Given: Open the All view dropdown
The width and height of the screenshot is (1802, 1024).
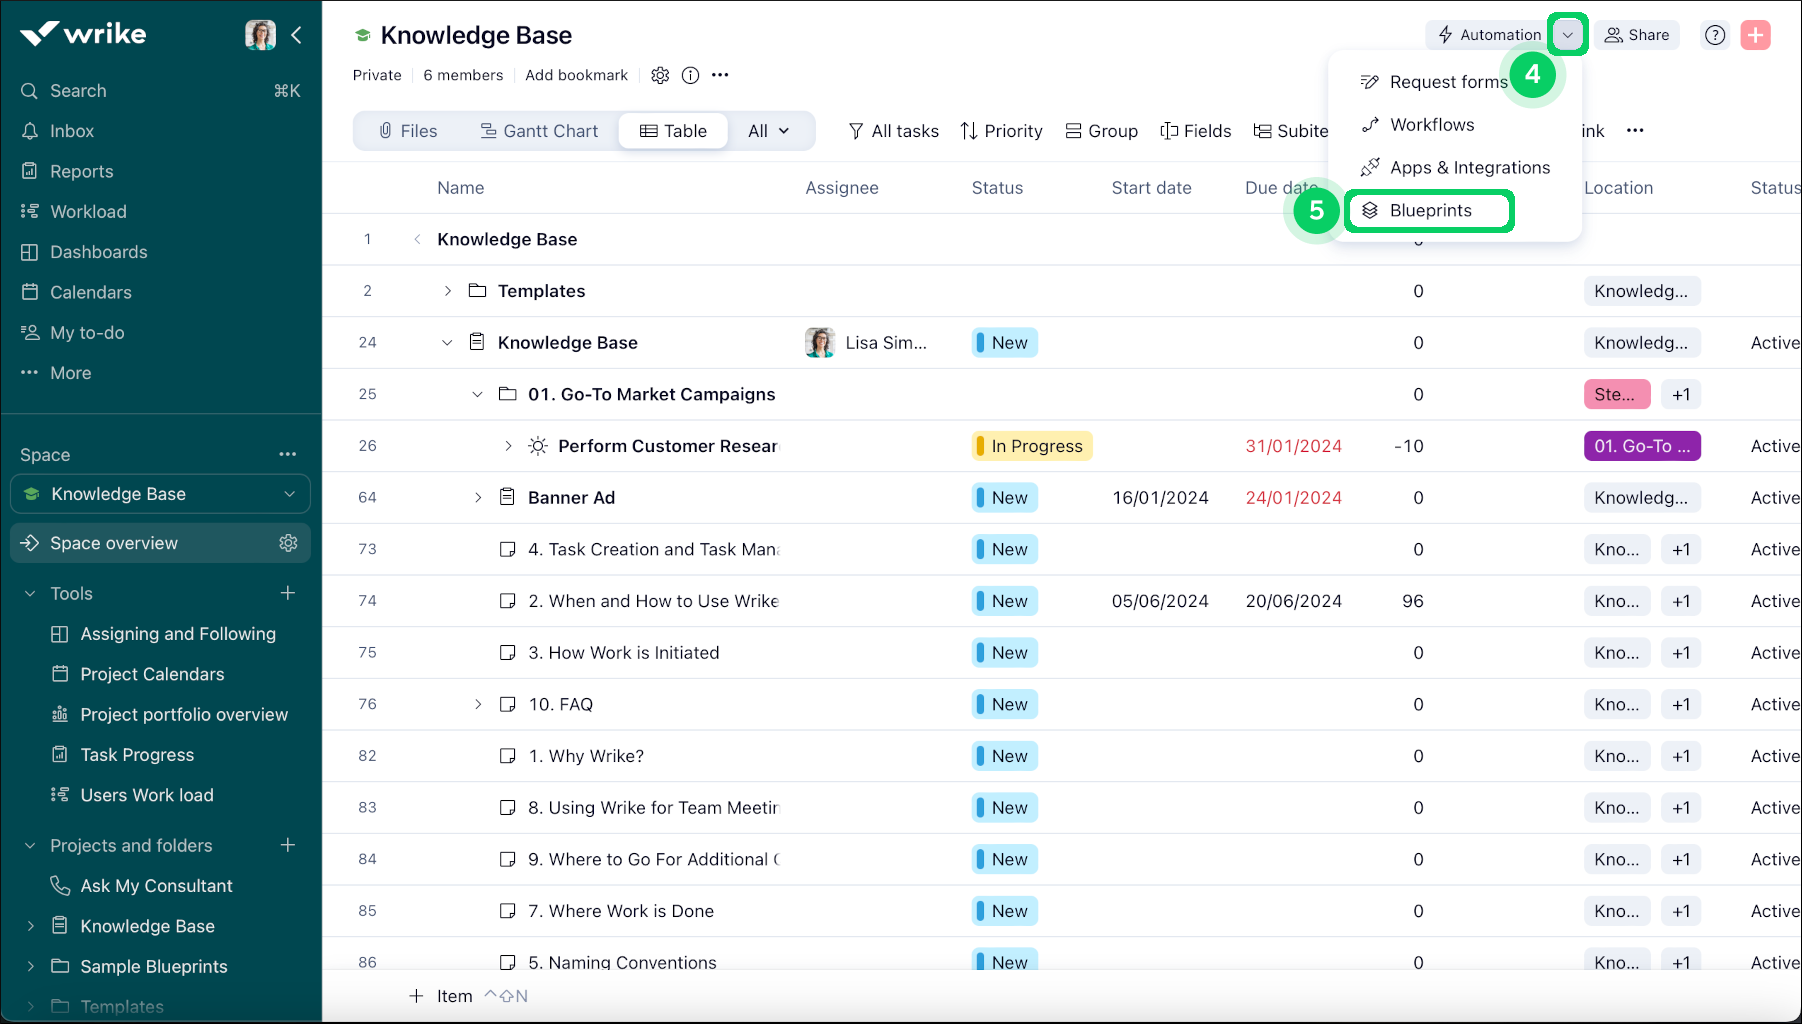Looking at the screenshot, I should (769, 131).
